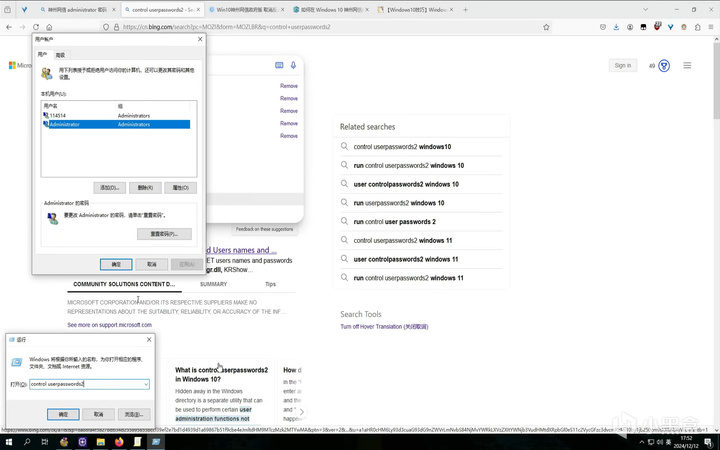The image size is (720, 450).
Task: Search related: run control user passwords 2
Action: click(x=394, y=222)
